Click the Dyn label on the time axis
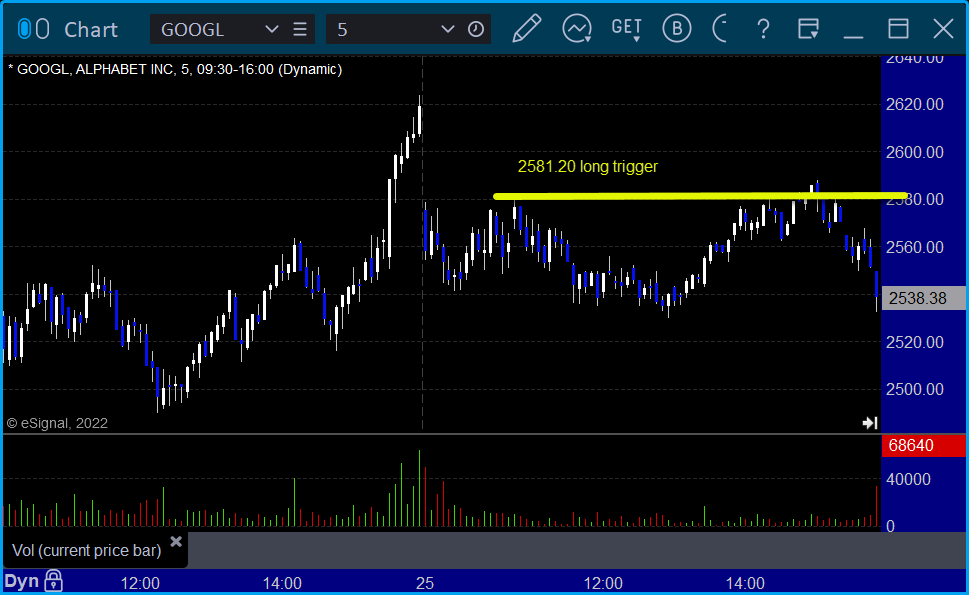This screenshot has width=969, height=595. pyautogui.click(x=22, y=581)
